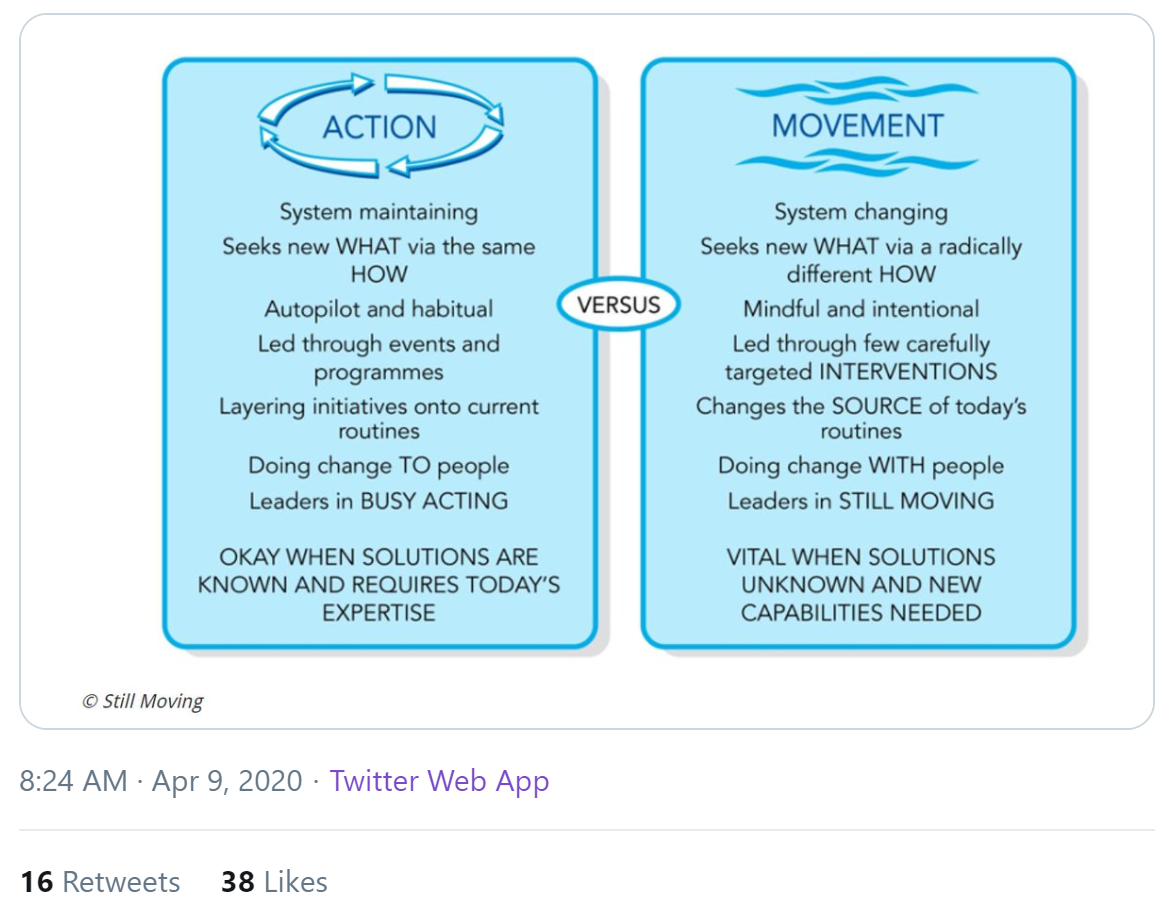Click 'Mindful and intentional' text
Image resolution: width=1170 pixels, height=915 pixels.
click(861, 309)
